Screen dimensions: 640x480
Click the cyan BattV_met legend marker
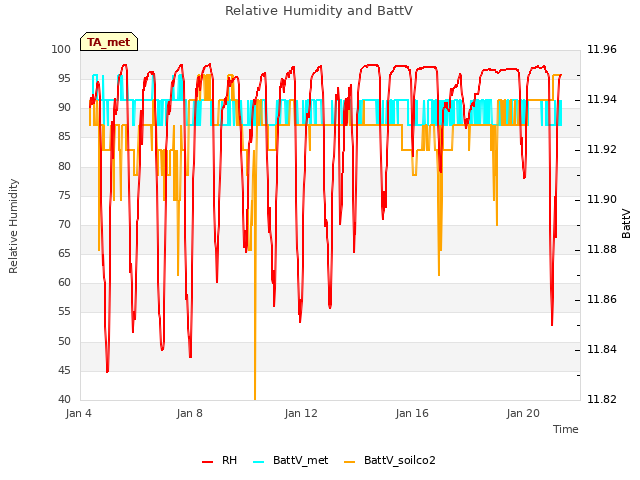pos(258,462)
